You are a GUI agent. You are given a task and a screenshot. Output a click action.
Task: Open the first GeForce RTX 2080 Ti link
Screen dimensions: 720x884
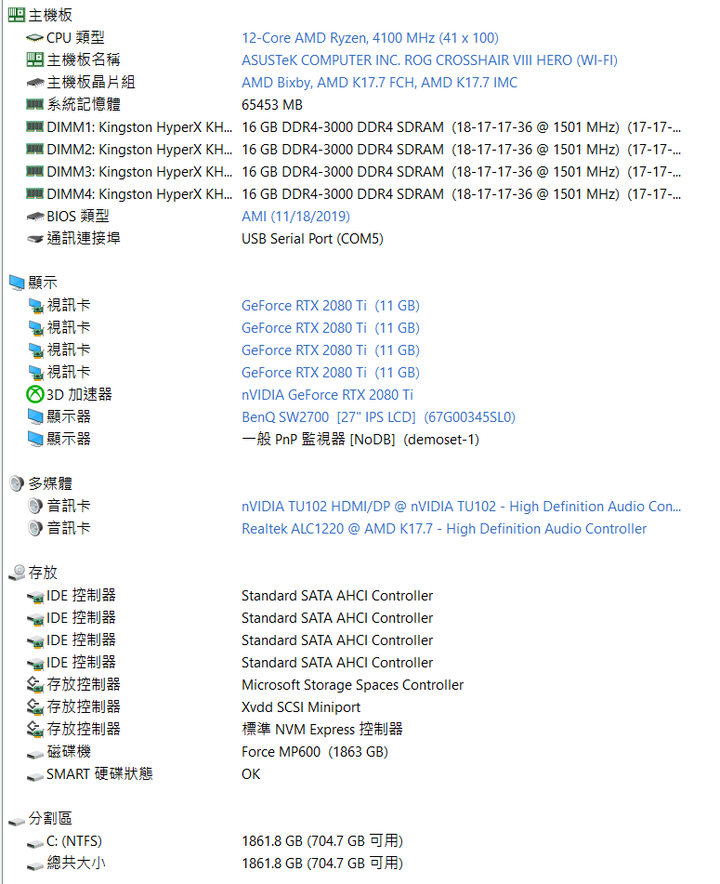click(x=330, y=306)
